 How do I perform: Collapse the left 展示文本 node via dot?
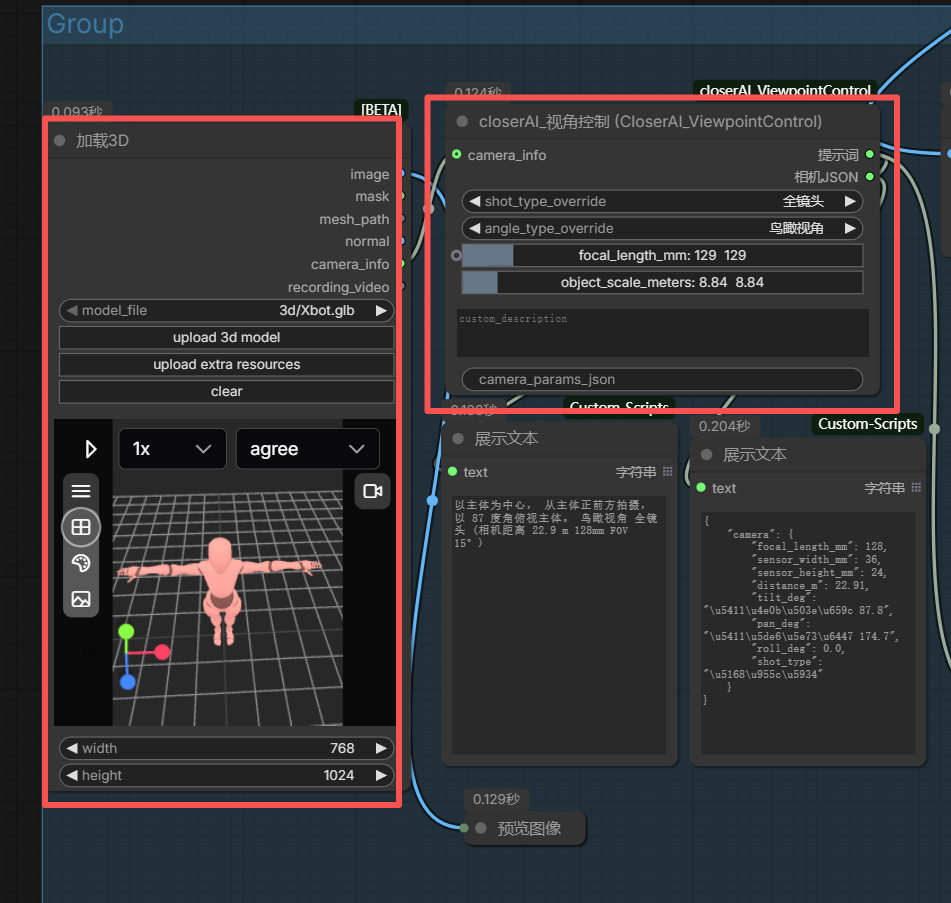click(x=458, y=438)
